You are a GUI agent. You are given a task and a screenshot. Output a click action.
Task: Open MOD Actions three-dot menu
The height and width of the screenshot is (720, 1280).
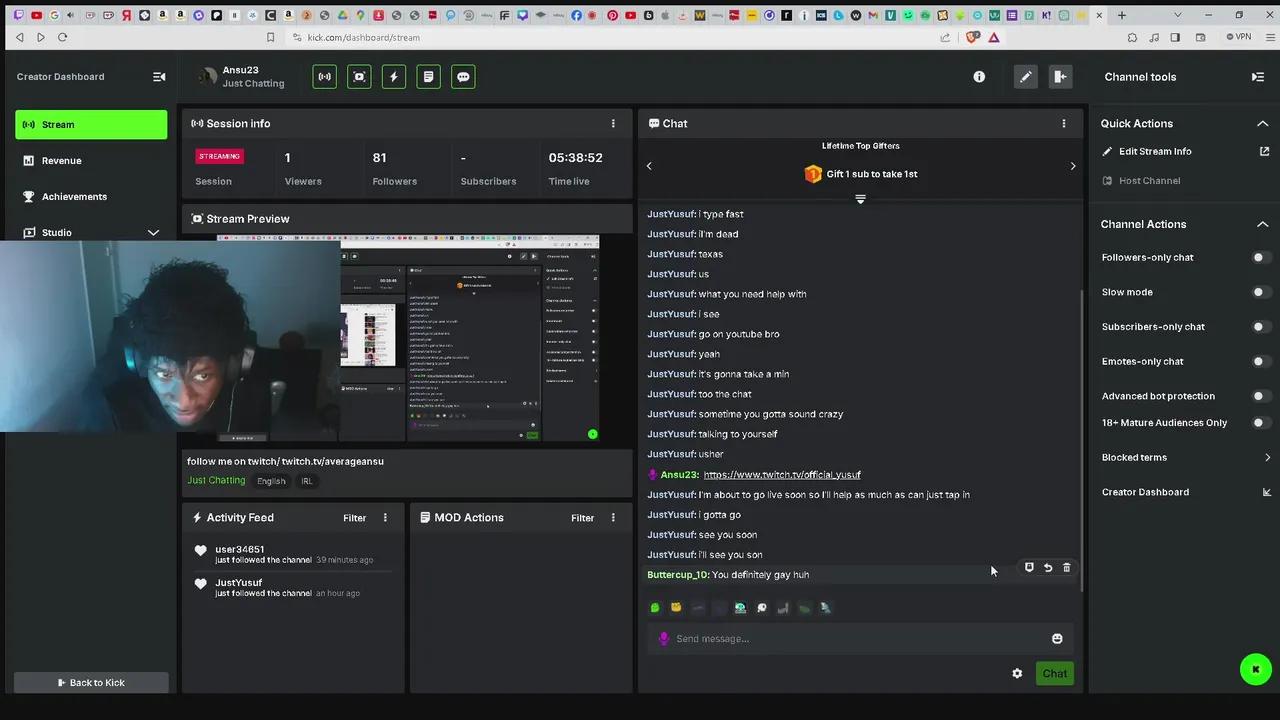click(613, 517)
